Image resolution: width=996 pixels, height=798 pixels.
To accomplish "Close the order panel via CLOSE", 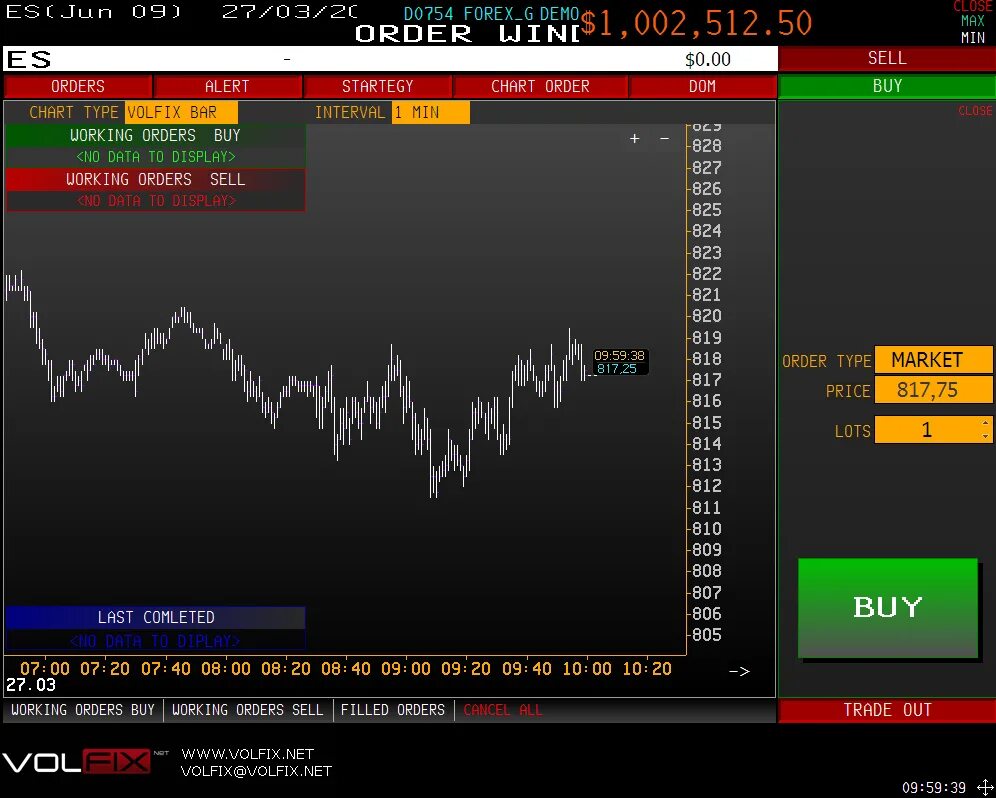I will pyautogui.click(x=975, y=111).
